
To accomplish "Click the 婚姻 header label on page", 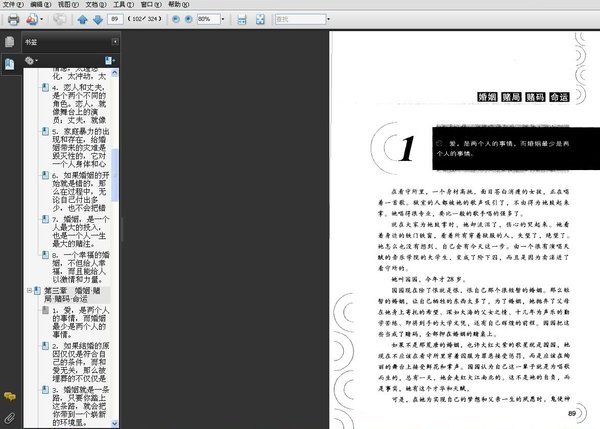I will (487, 97).
